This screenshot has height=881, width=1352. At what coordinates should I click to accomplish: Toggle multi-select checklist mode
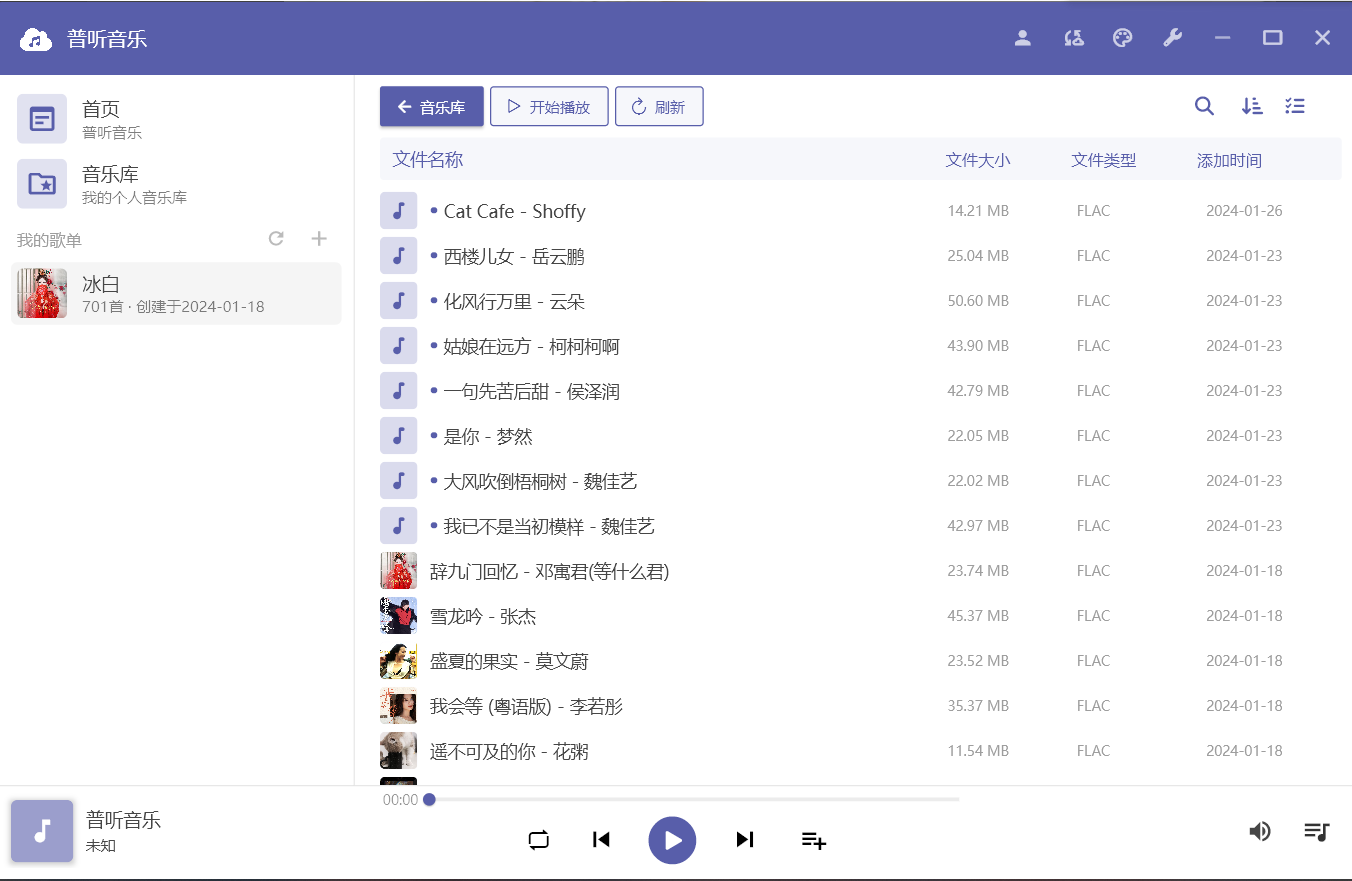pyautogui.click(x=1295, y=106)
